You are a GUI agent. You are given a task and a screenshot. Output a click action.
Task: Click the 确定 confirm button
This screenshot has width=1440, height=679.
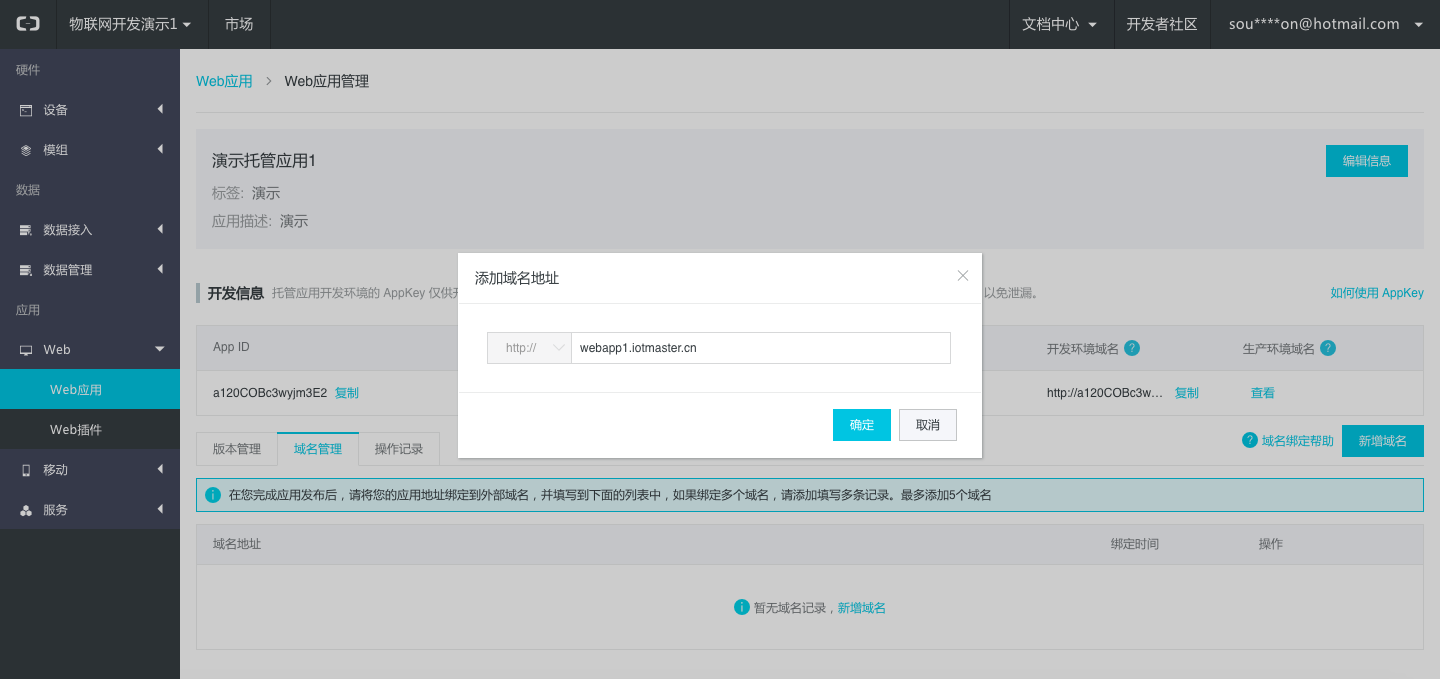(861, 425)
